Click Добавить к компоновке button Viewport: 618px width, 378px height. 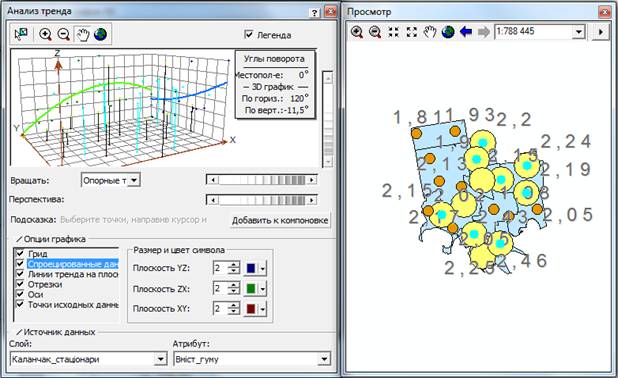pos(280,220)
